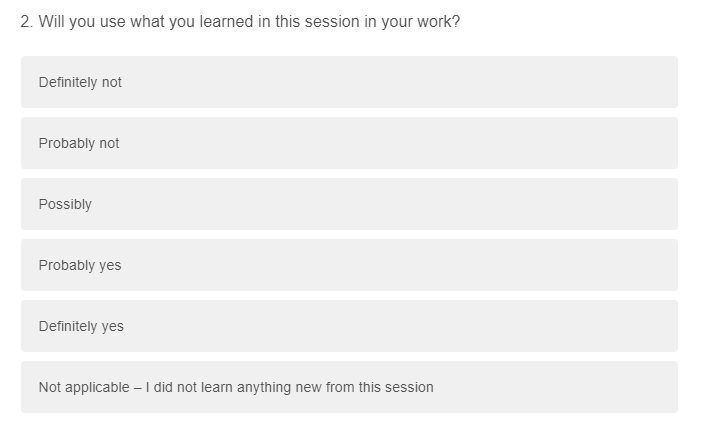The width and height of the screenshot is (708, 428).
Task: Indicate you probably will use session learnings
Action: click(x=349, y=265)
